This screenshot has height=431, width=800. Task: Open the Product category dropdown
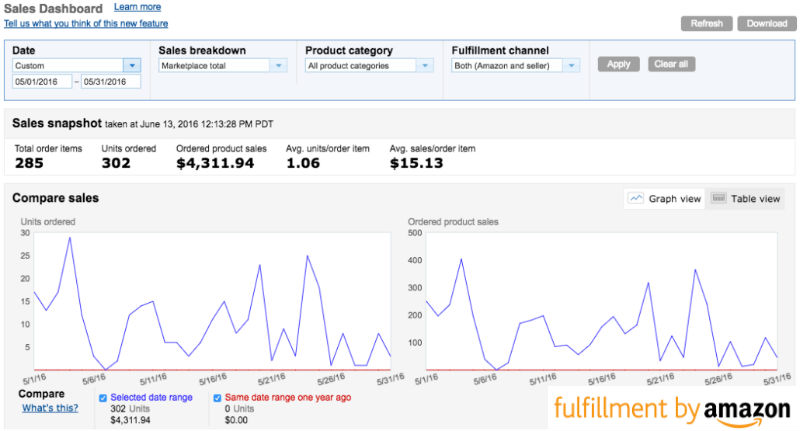tap(425, 66)
